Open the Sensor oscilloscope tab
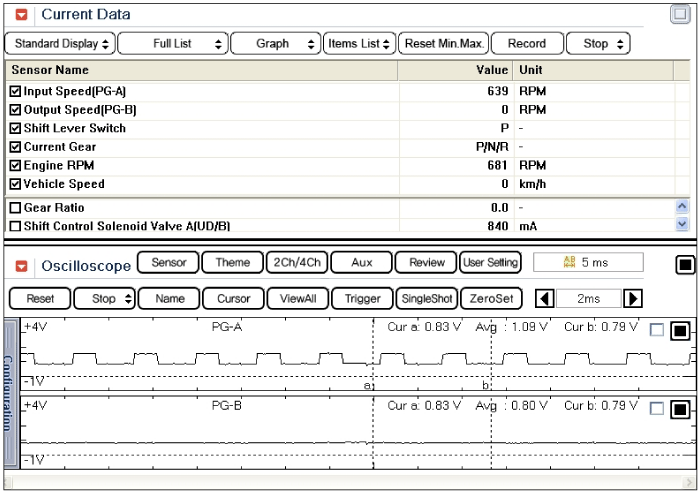This screenshot has width=700, height=493. (168, 263)
